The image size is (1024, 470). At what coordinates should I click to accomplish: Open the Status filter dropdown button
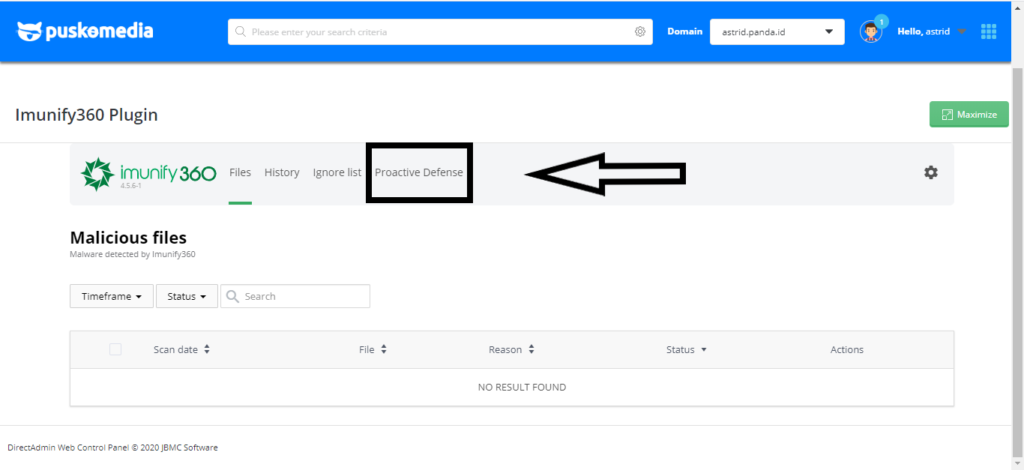(x=186, y=297)
